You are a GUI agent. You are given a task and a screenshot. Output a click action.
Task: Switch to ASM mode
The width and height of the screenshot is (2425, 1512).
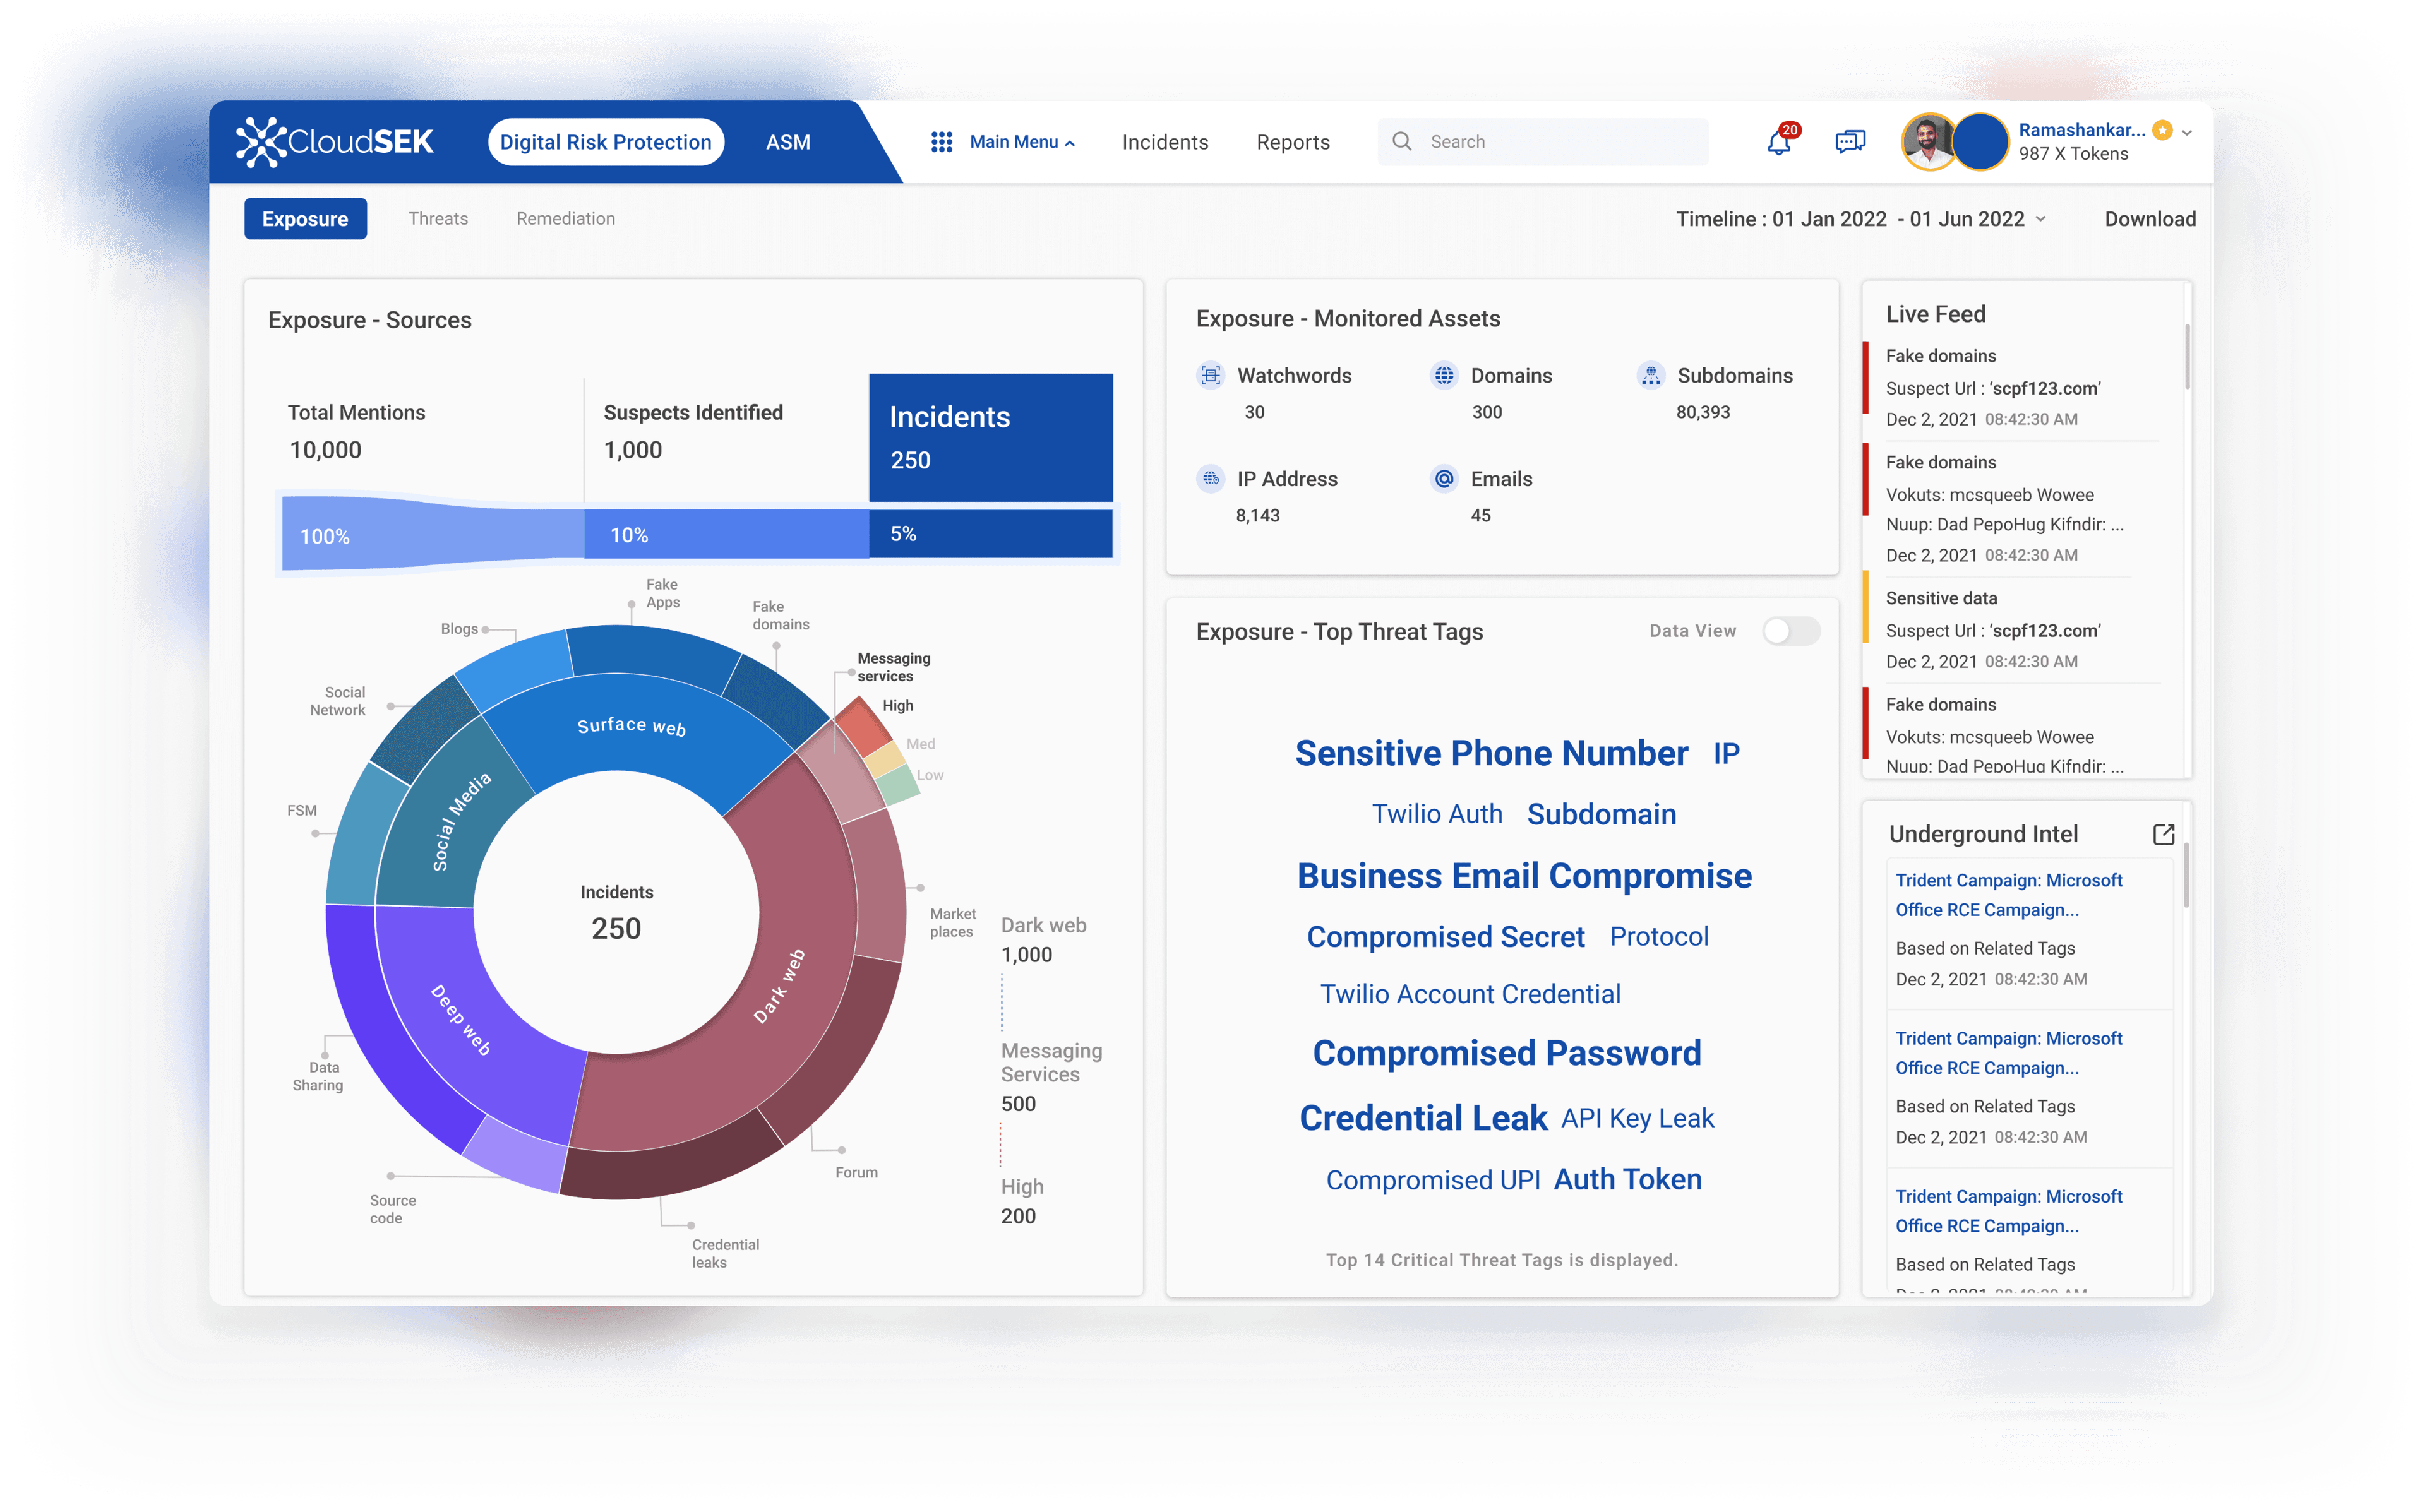788,142
